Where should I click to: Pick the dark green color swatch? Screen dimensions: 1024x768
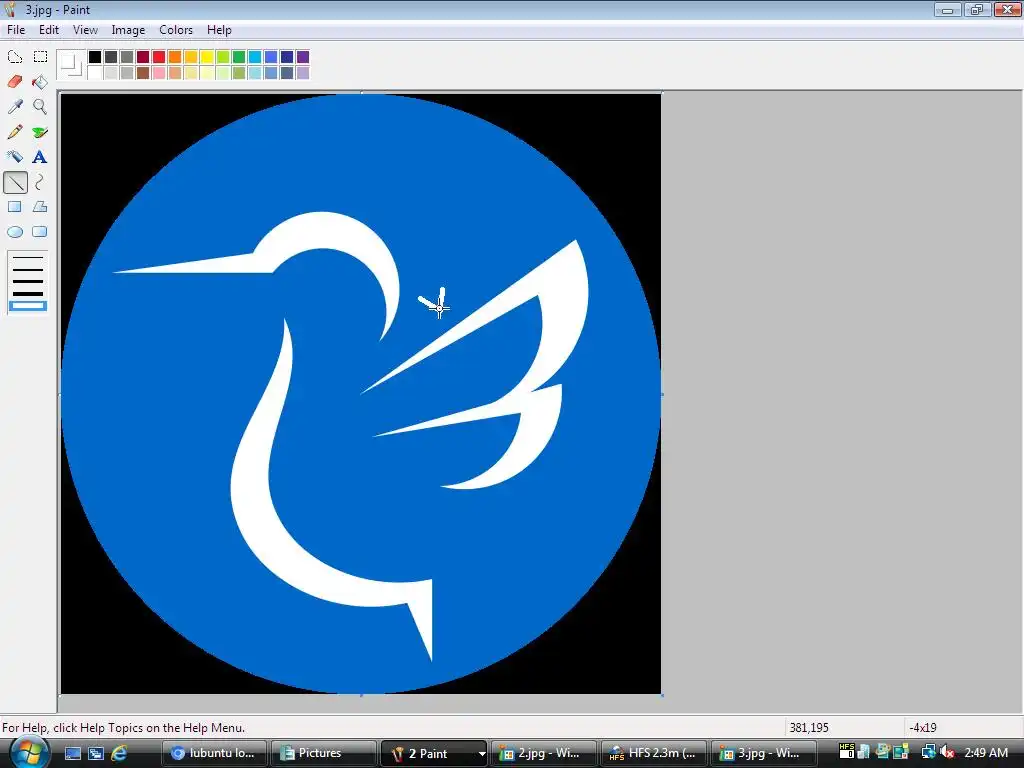239,57
